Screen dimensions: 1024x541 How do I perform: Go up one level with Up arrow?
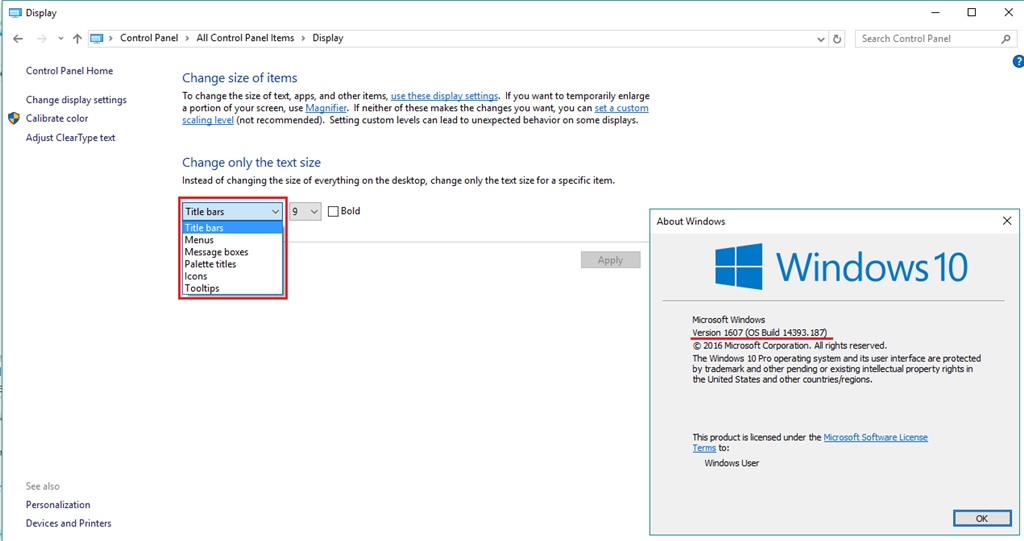(77, 39)
